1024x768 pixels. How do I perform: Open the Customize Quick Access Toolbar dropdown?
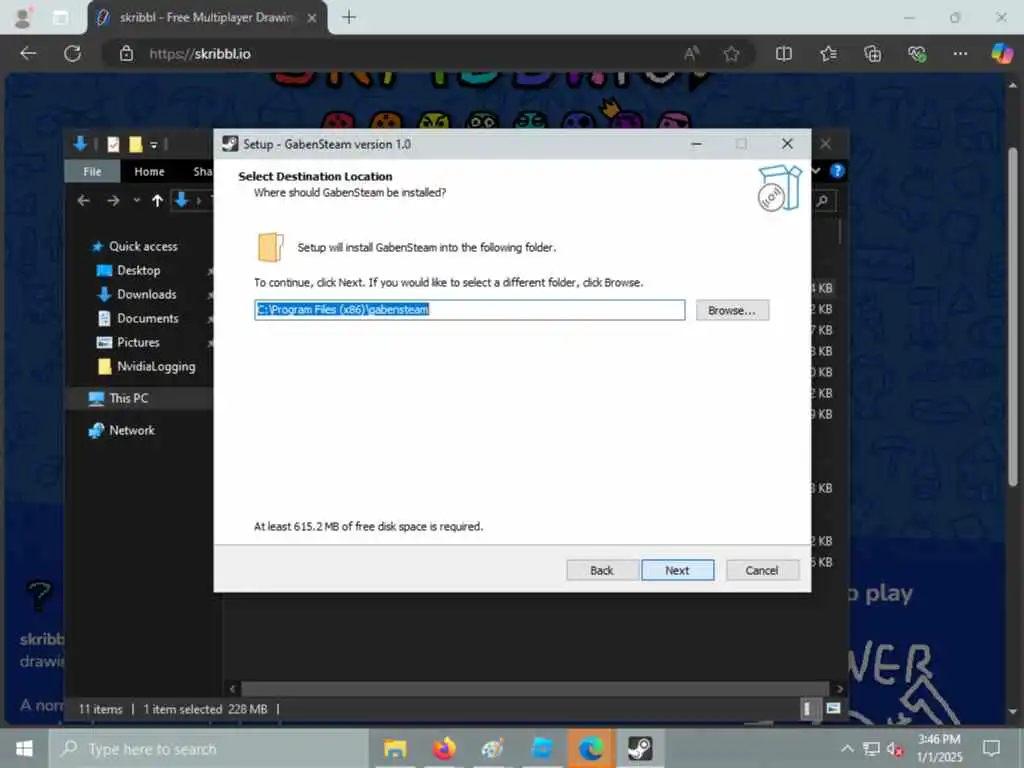tap(154, 145)
